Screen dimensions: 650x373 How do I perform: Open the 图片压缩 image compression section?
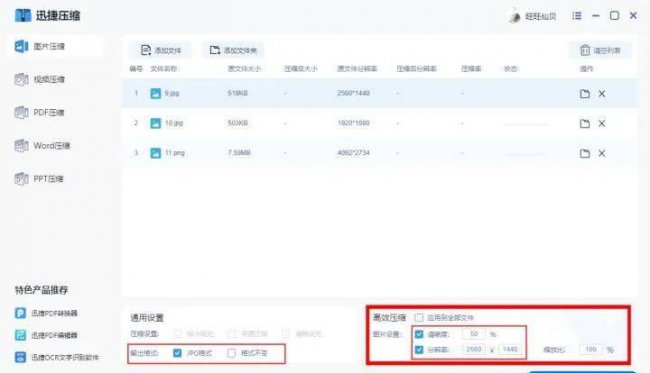[x=55, y=46]
